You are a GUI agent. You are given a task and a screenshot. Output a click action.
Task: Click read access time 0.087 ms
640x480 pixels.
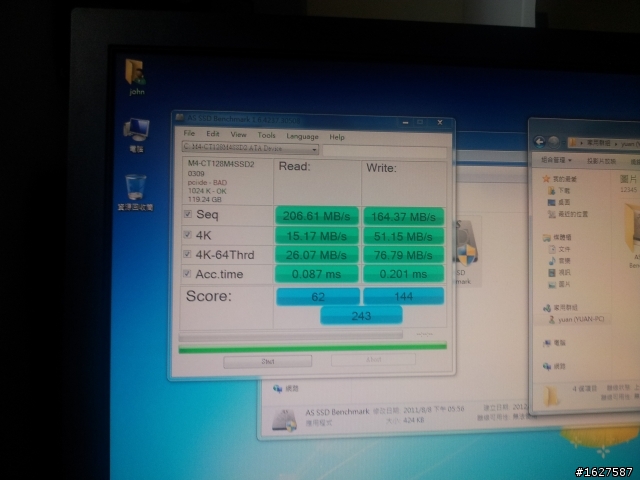pyautogui.click(x=317, y=274)
